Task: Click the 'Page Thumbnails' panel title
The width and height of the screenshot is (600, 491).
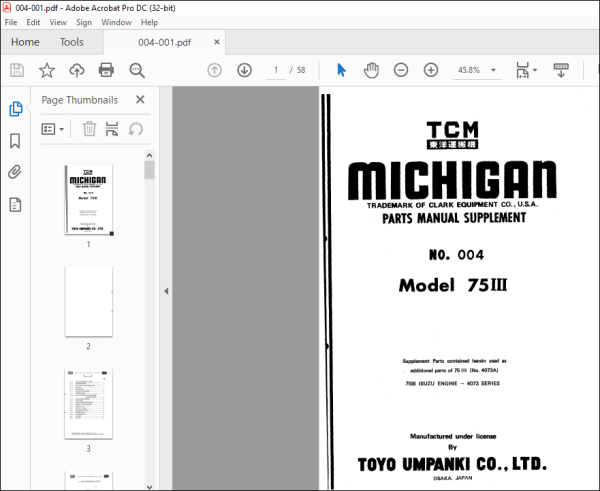Action: tap(80, 100)
